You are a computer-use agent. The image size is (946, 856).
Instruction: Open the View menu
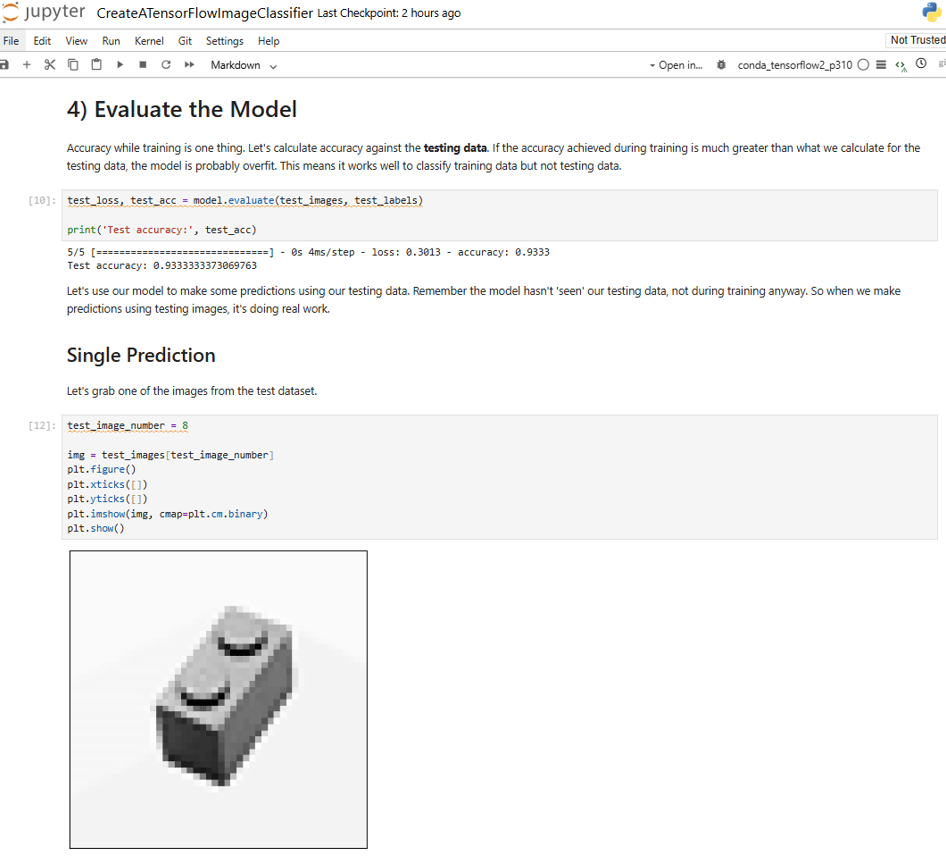77,41
